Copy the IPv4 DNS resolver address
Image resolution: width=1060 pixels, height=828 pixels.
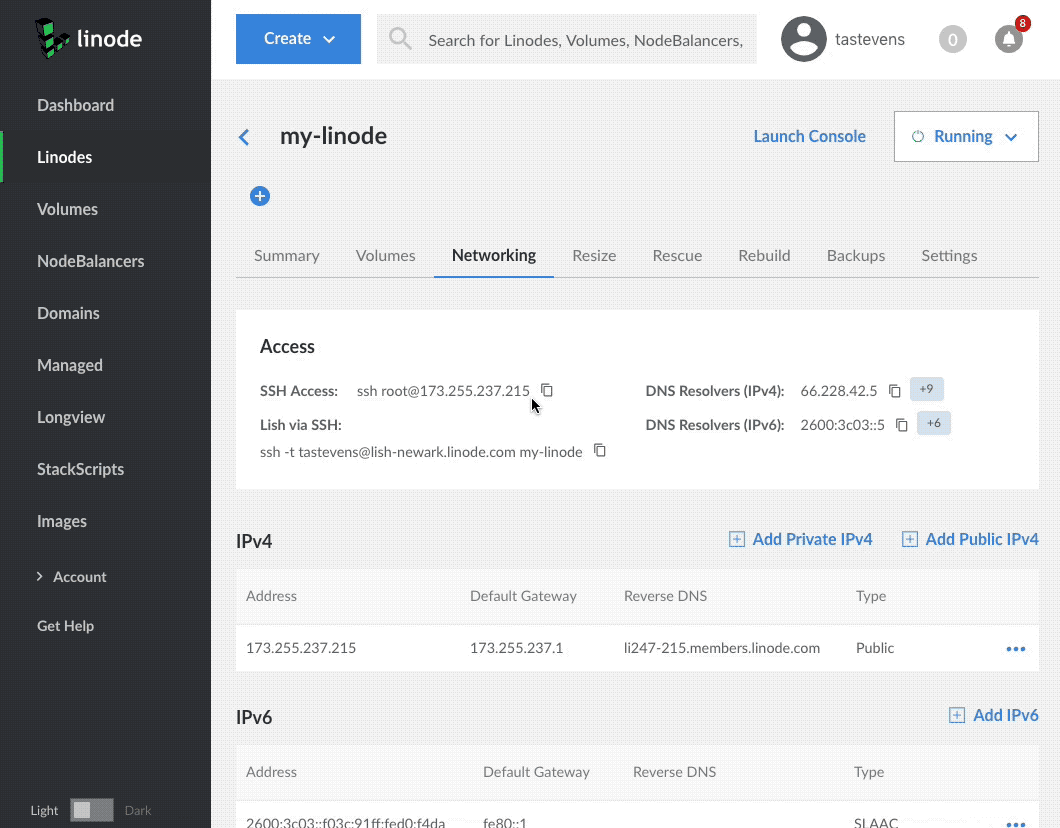pyautogui.click(x=895, y=391)
